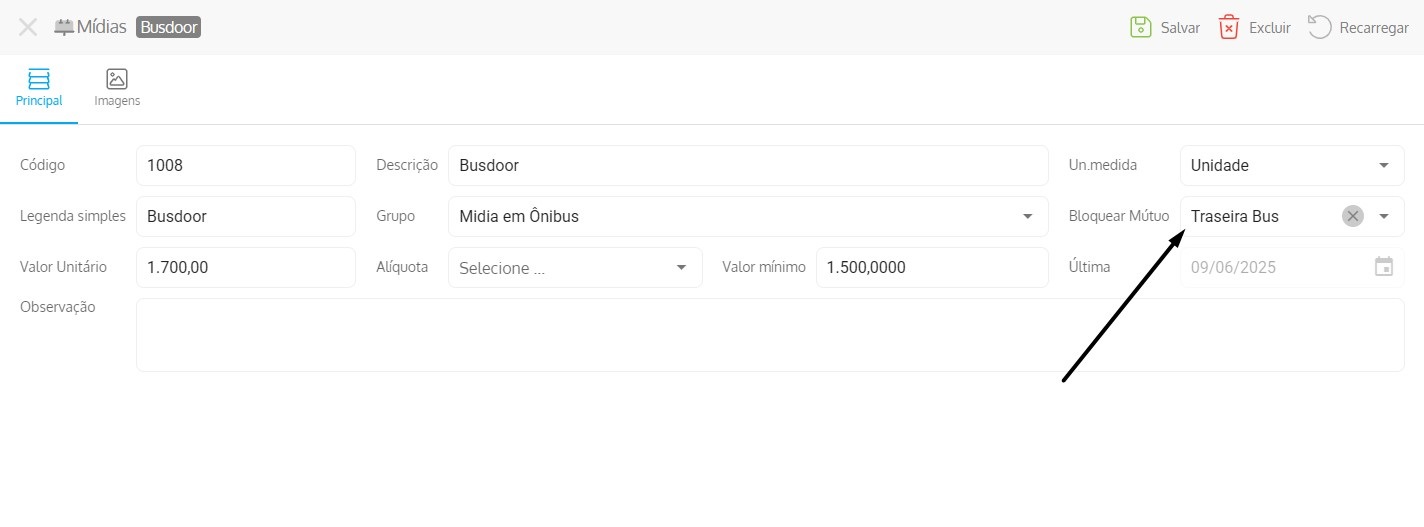1424x527 pixels.
Task: Select the Valor Unitário field
Action: [x=246, y=267]
